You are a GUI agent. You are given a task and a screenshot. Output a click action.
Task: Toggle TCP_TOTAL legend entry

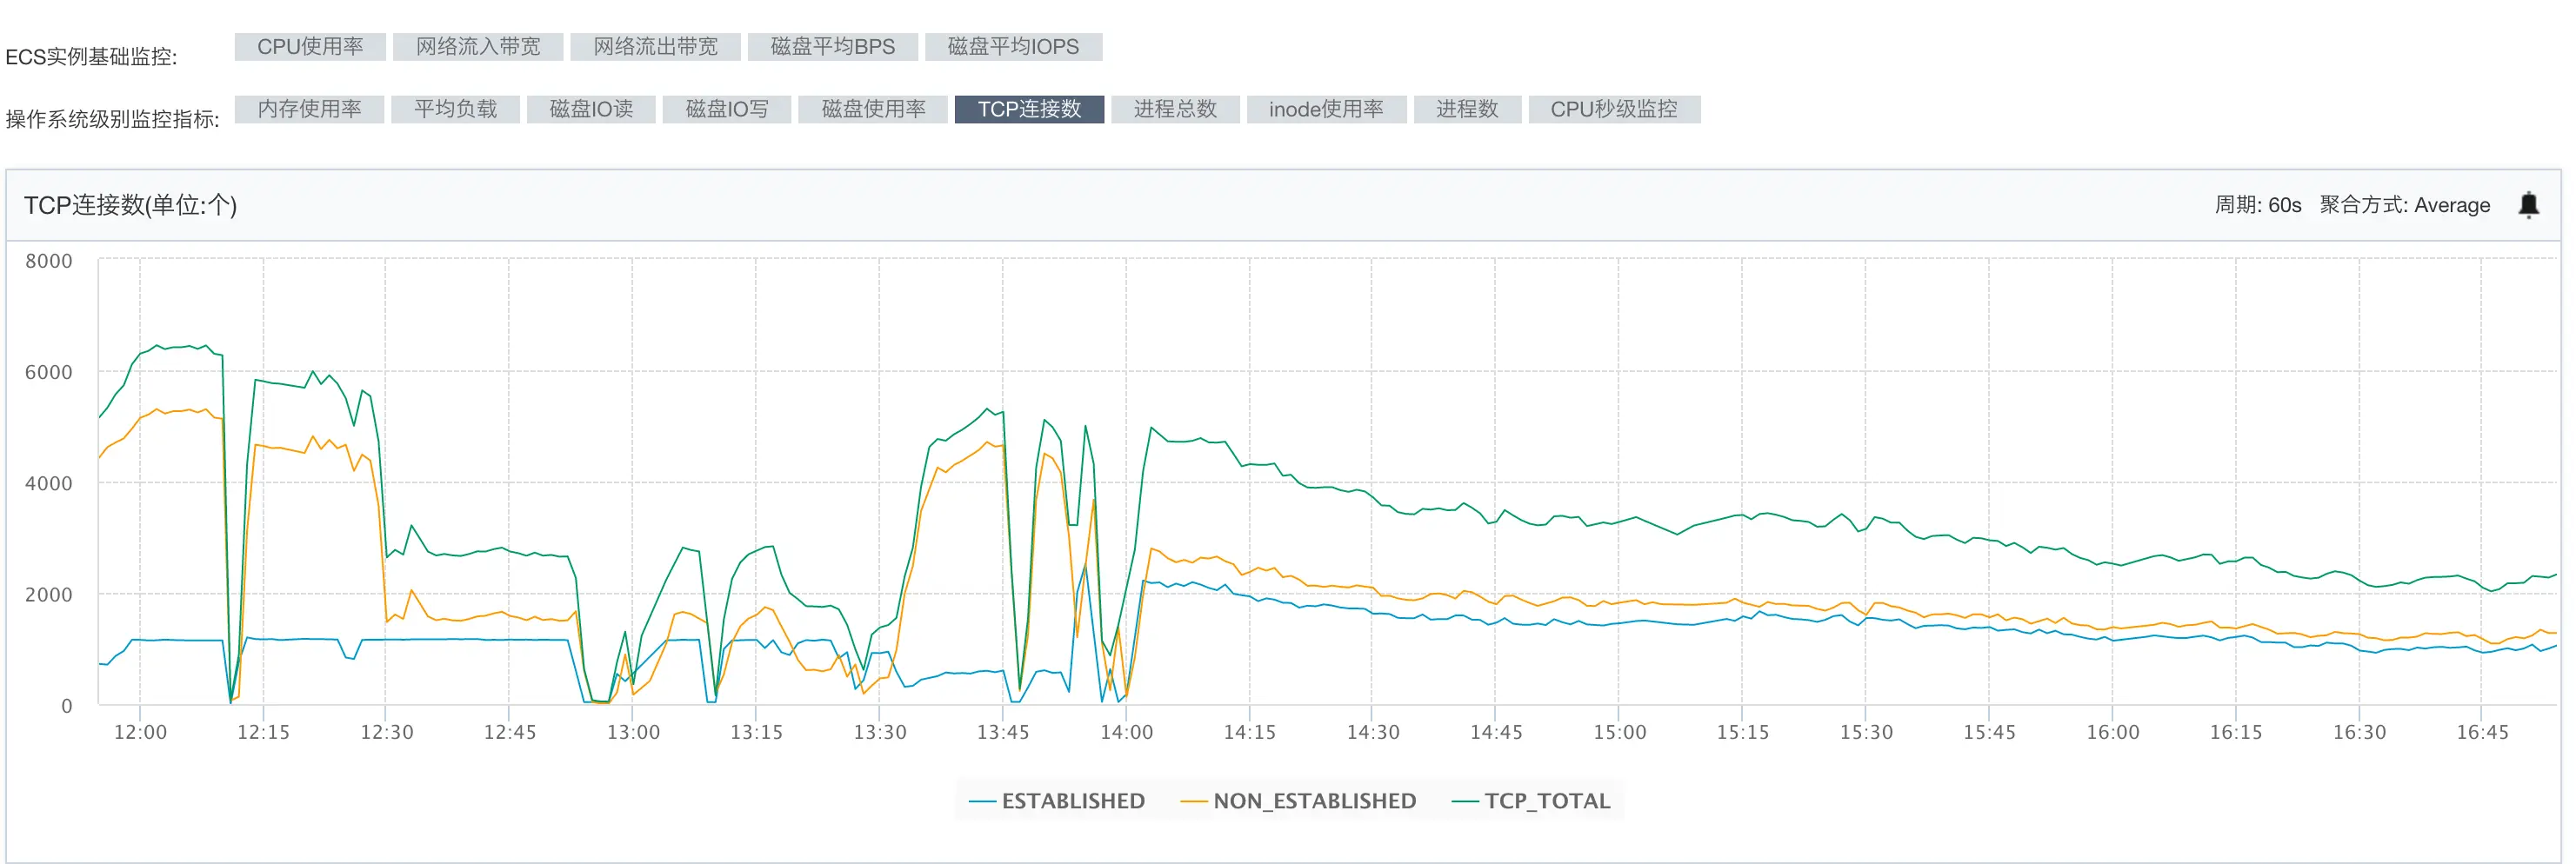[1532, 801]
